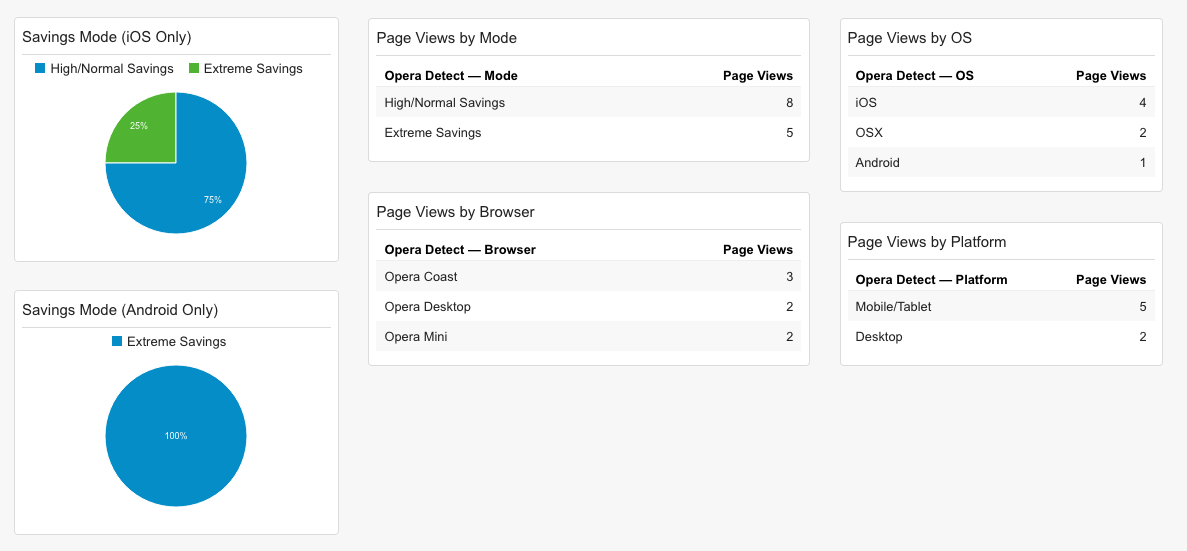Click the 100% Android pie chart
1187x551 pixels.
(176, 436)
